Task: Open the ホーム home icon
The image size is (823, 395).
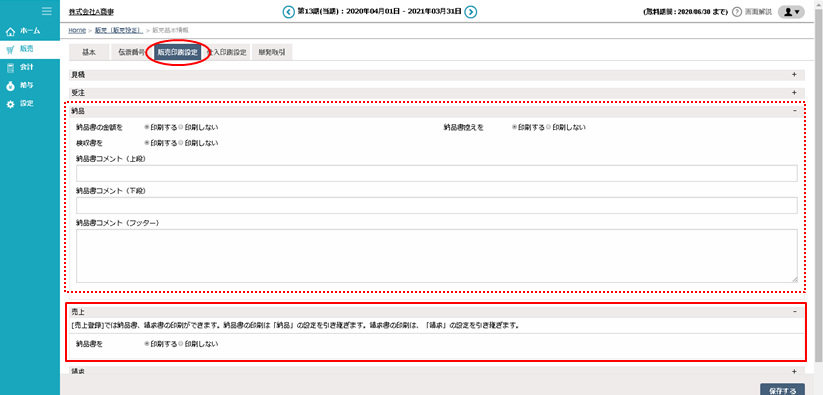Action: coord(10,32)
